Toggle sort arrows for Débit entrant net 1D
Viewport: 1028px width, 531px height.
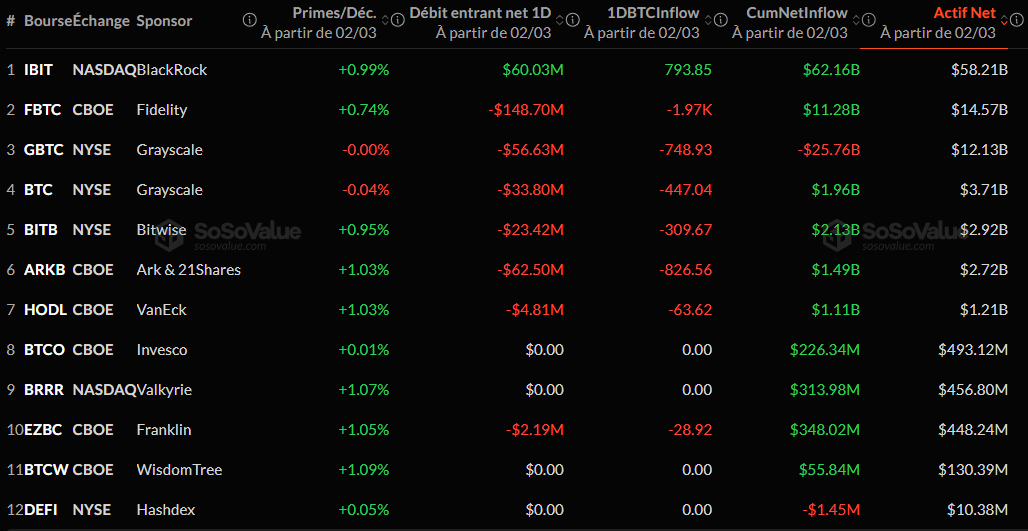click(x=560, y=20)
